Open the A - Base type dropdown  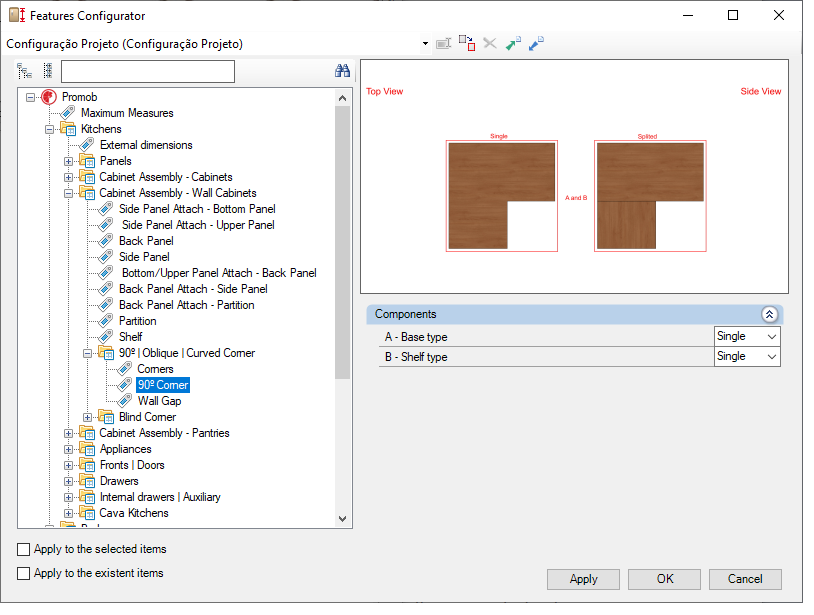click(747, 336)
